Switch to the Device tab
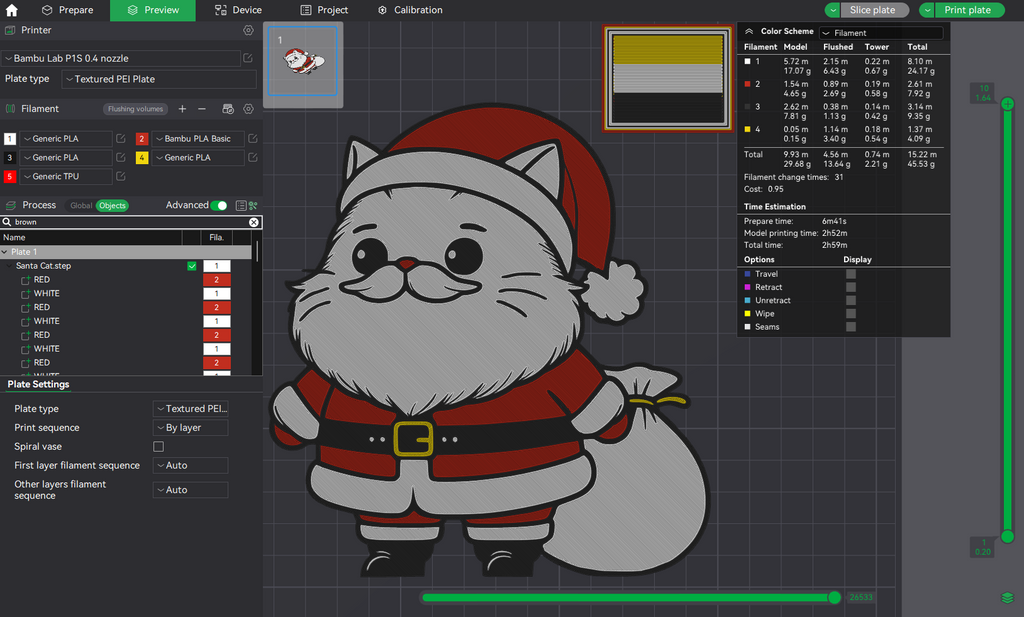 pos(238,10)
